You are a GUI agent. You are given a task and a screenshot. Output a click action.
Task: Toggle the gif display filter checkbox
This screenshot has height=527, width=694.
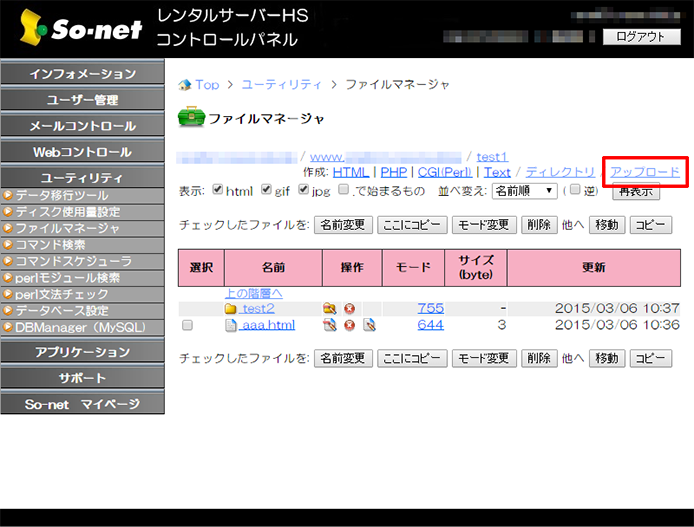[266, 190]
